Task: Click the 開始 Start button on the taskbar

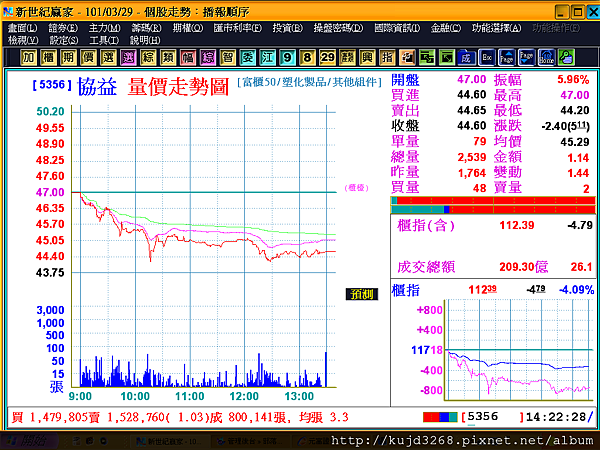Action: (29, 441)
